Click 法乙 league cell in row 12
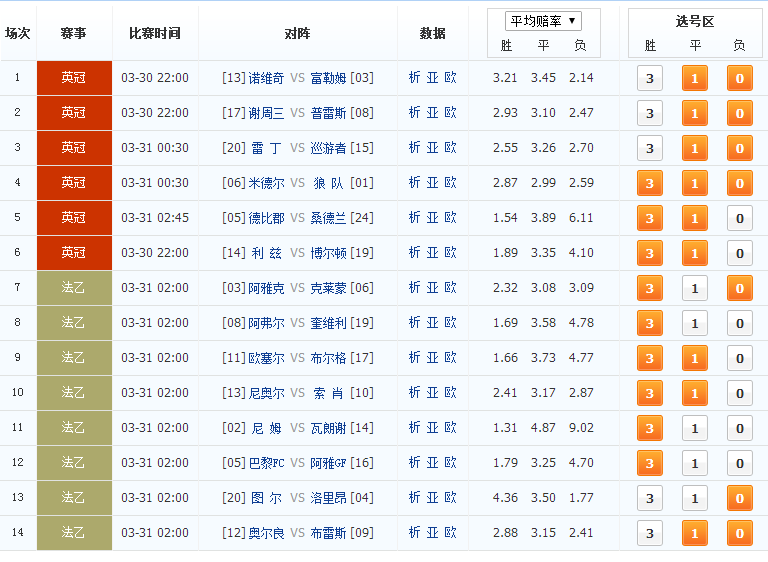The image size is (768, 562). (x=74, y=463)
